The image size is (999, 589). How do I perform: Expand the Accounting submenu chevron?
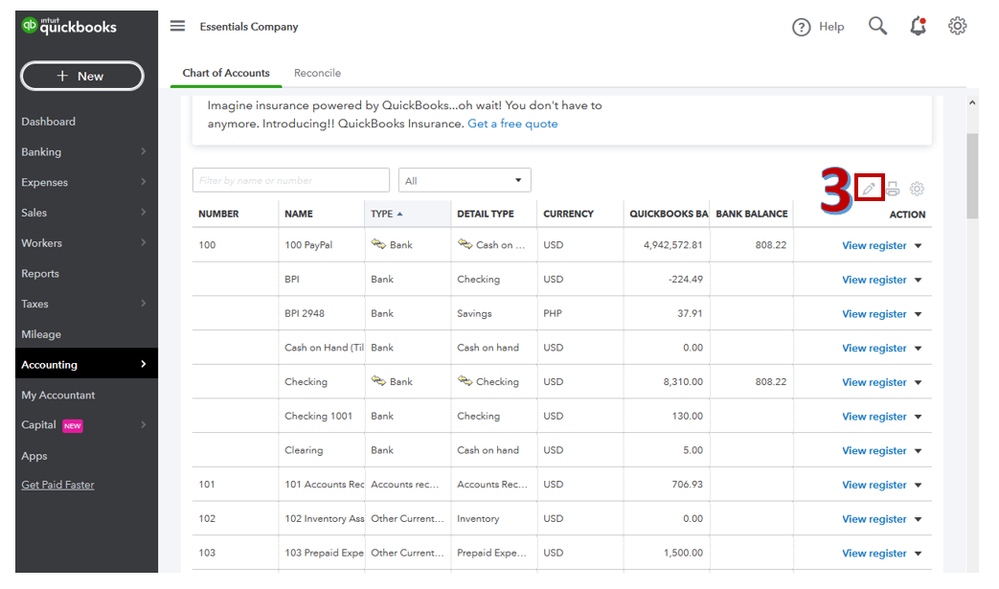[x=143, y=364]
